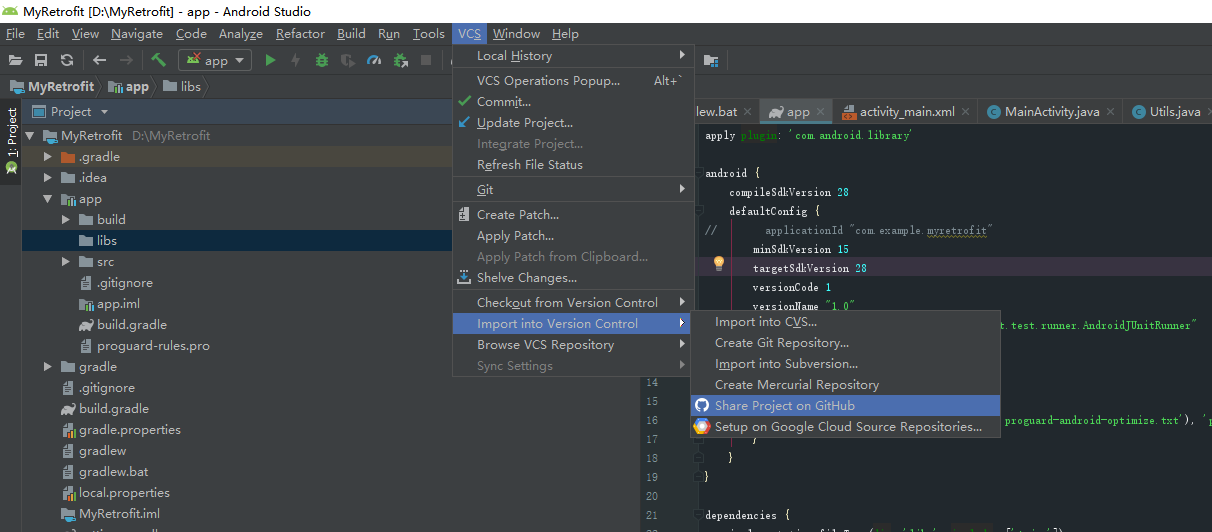Close the MainActivity.java tab

pos(1111,112)
